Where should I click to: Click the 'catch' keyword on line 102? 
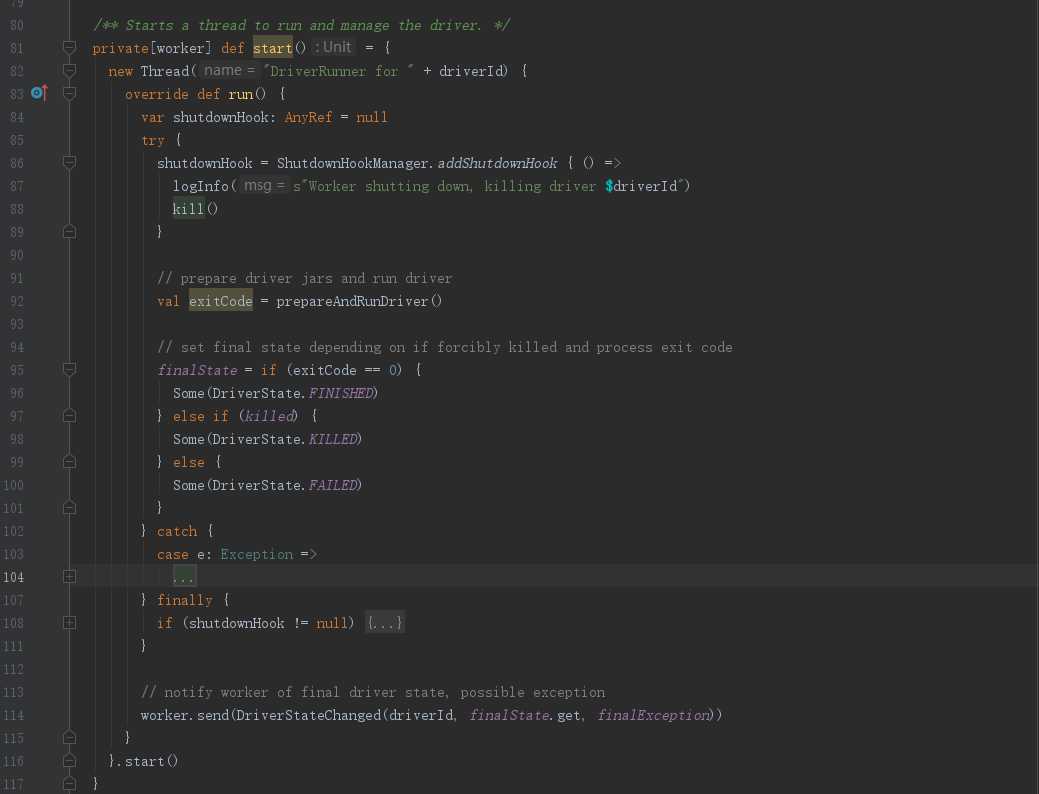(x=177, y=531)
